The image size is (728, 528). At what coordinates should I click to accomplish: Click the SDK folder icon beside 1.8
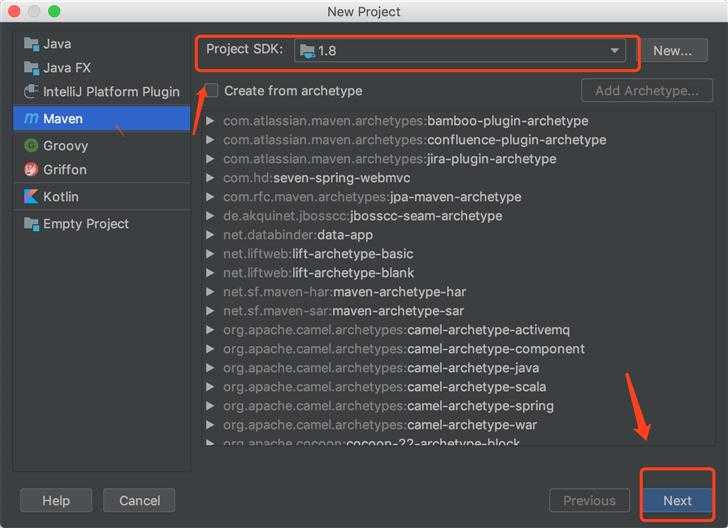[x=307, y=50]
